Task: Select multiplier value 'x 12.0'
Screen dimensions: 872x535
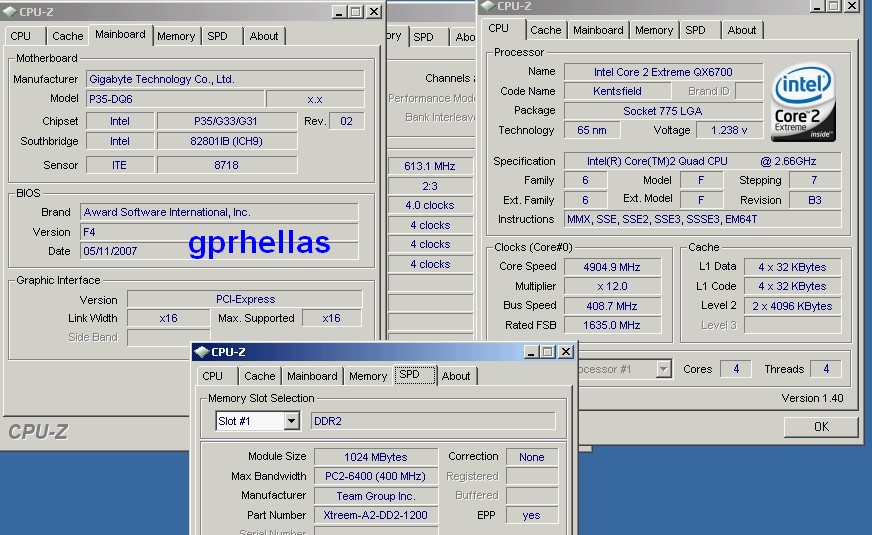Action: 612,286
